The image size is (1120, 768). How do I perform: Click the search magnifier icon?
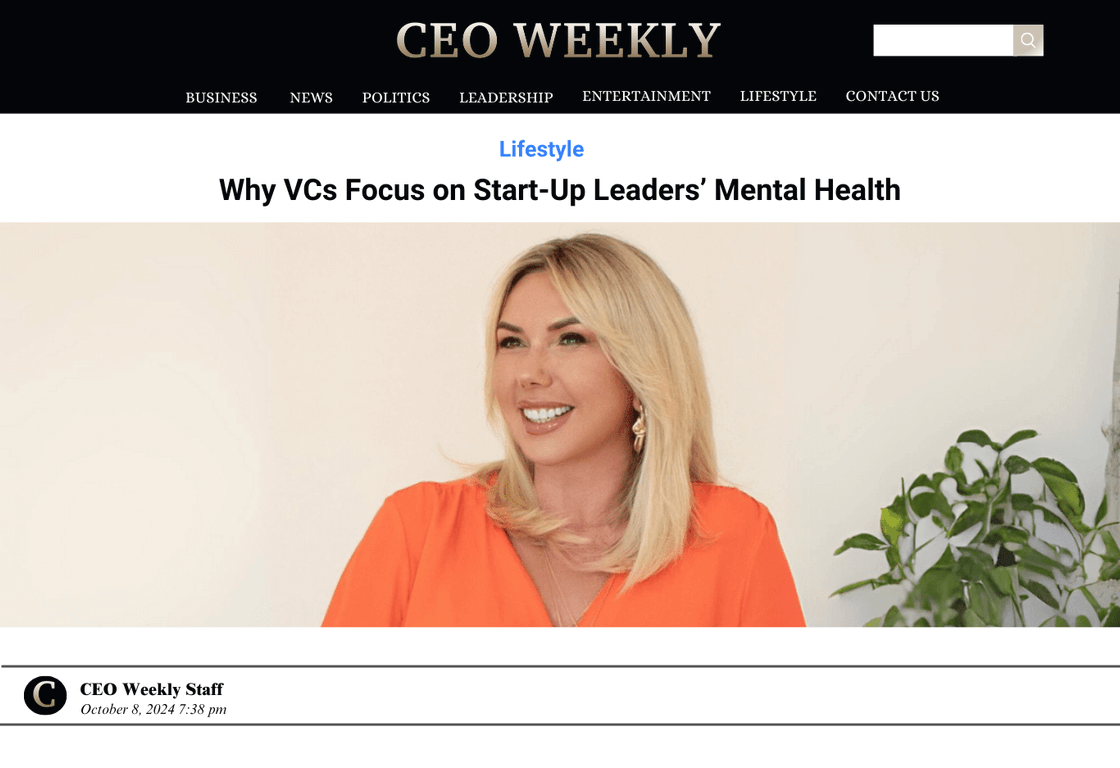point(1028,41)
